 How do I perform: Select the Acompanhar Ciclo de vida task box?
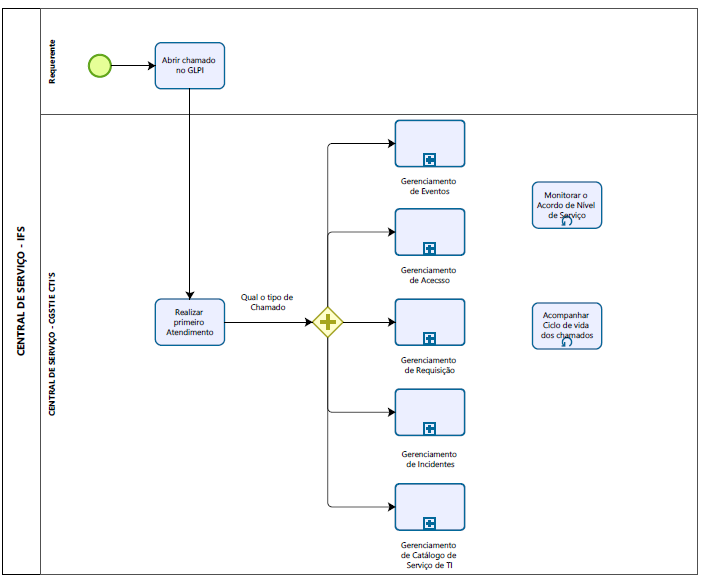567,323
